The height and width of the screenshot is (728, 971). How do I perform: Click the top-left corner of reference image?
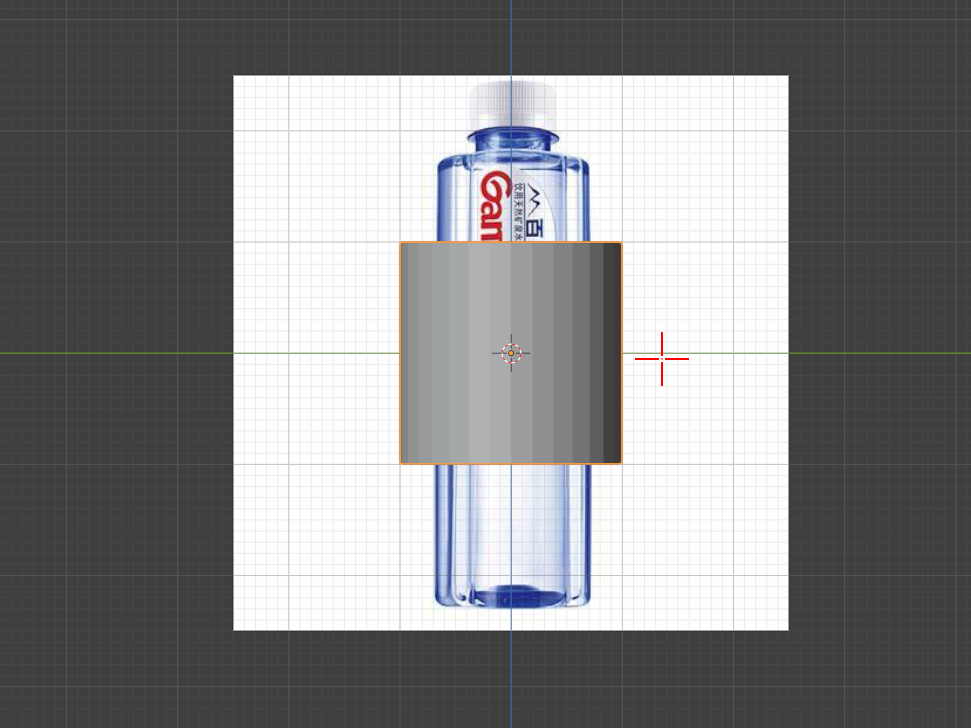click(x=234, y=76)
